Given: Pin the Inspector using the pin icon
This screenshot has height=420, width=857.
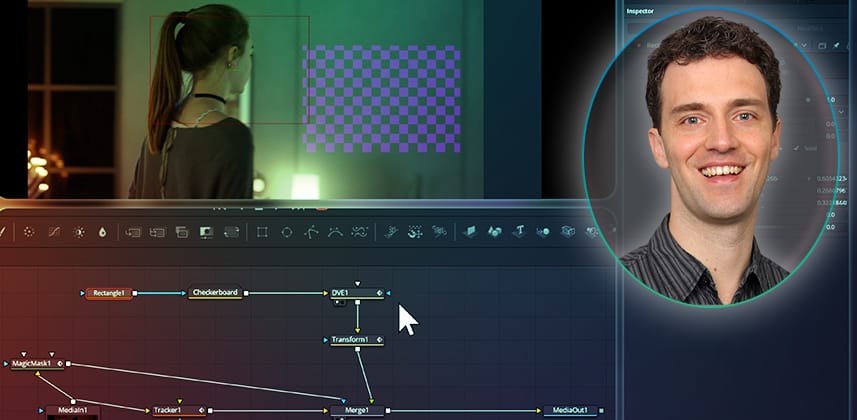Looking at the screenshot, I should [x=836, y=45].
